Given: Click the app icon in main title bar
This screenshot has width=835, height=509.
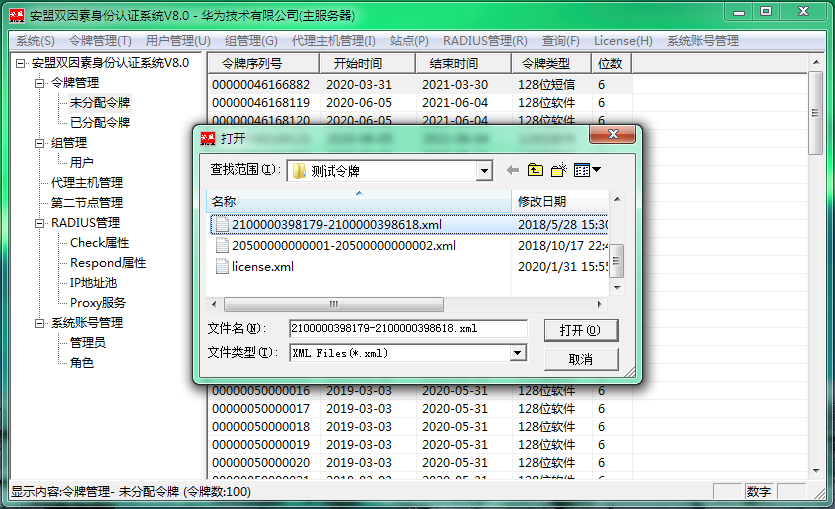Looking at the screenshot, I should pos(17,15).
